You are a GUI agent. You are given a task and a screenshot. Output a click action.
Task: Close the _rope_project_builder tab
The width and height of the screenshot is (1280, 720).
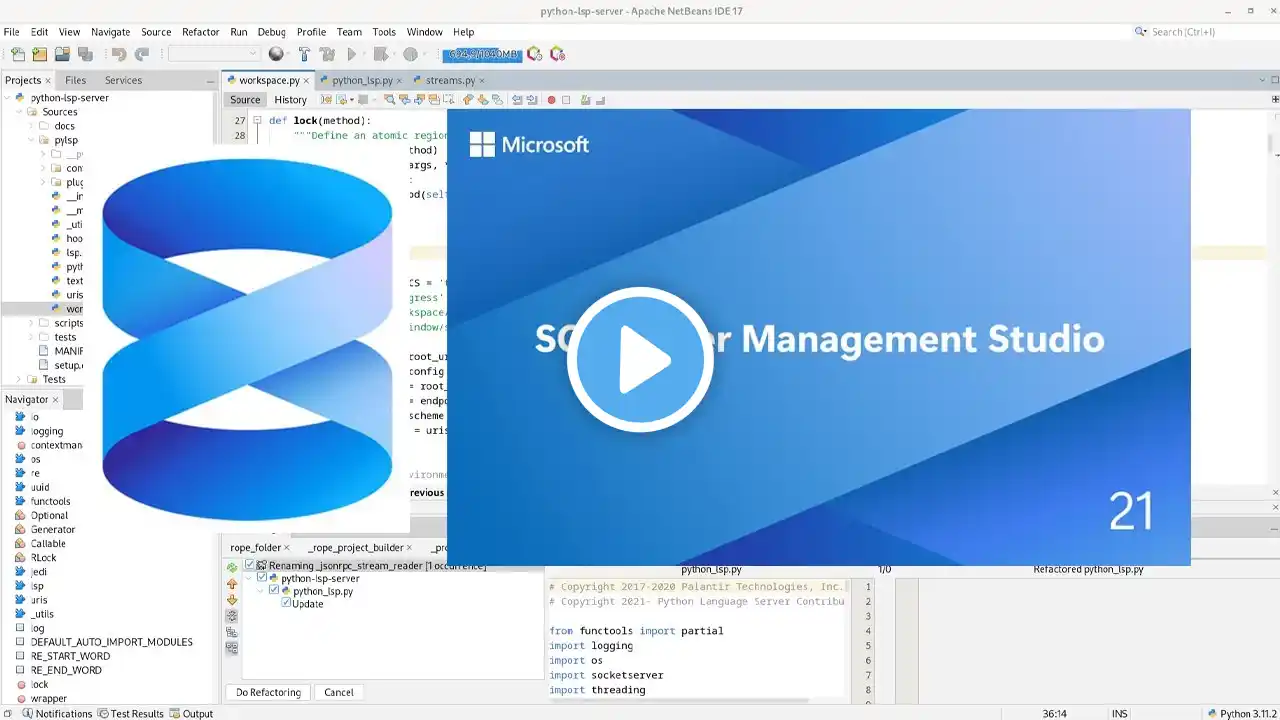409,548
